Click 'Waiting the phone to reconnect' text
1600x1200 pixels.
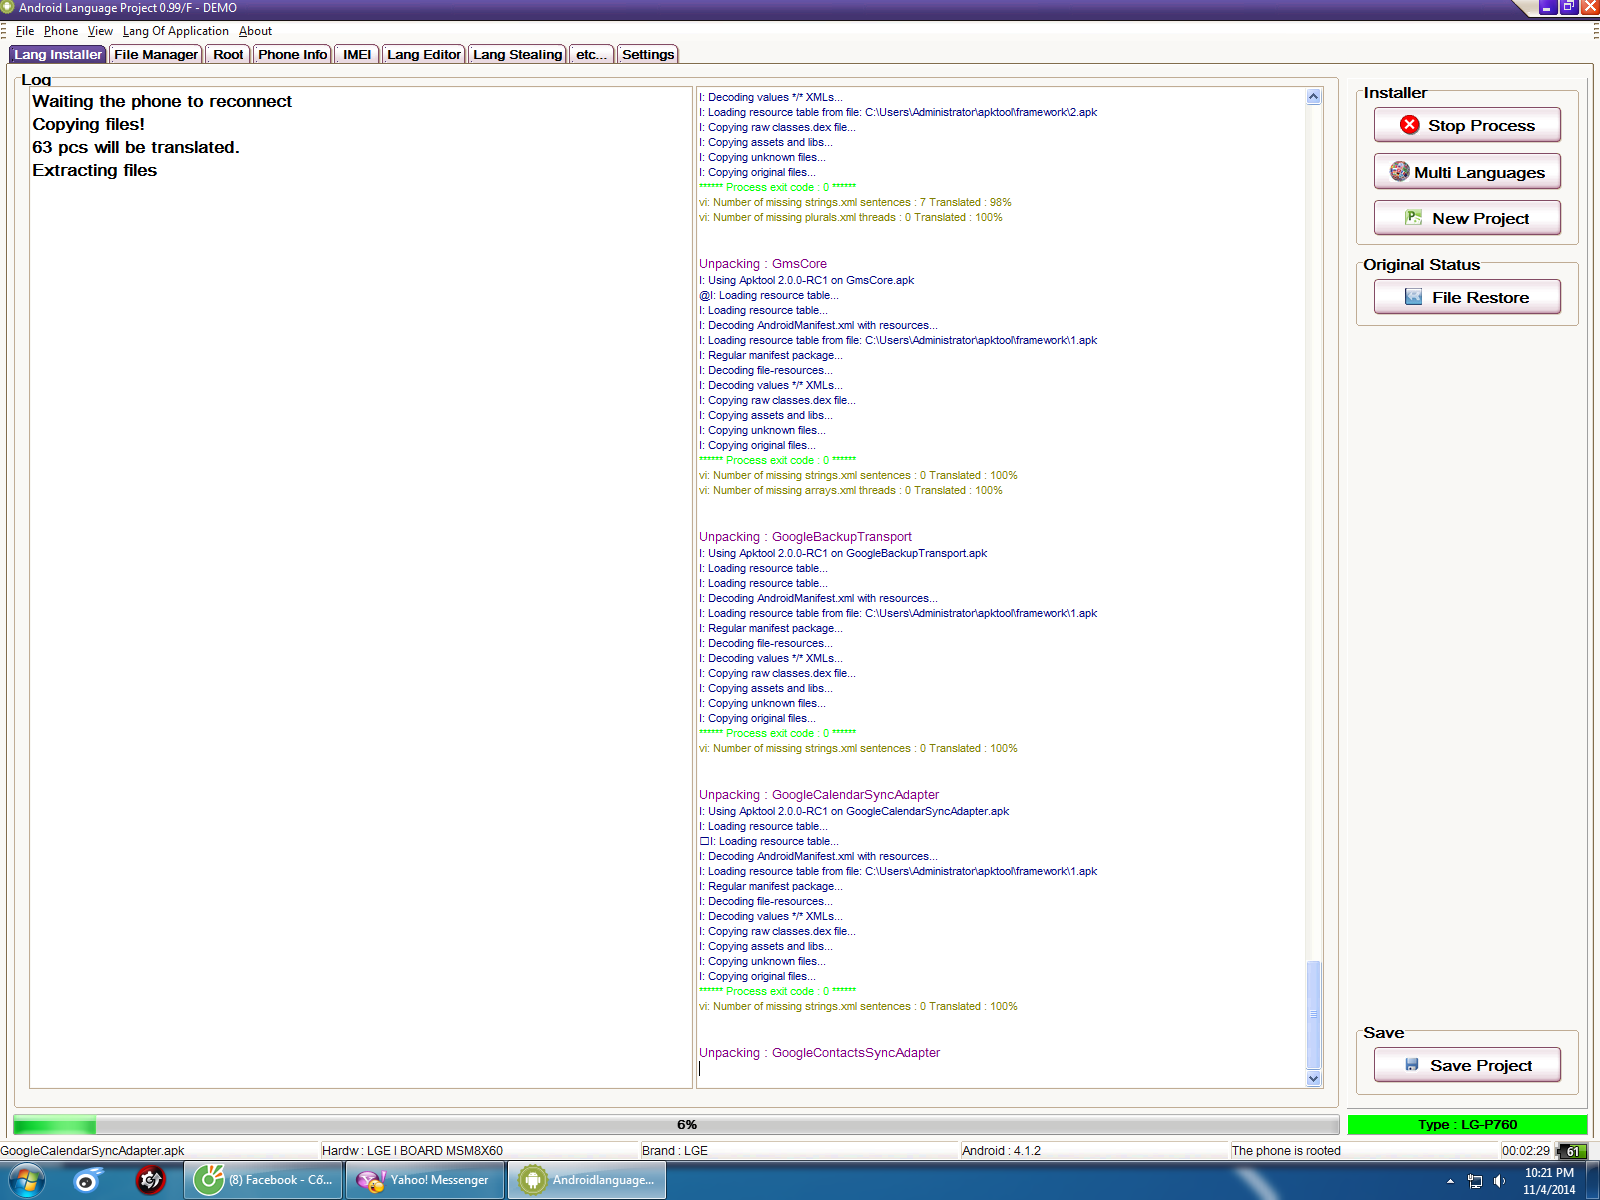click(162, 101)
